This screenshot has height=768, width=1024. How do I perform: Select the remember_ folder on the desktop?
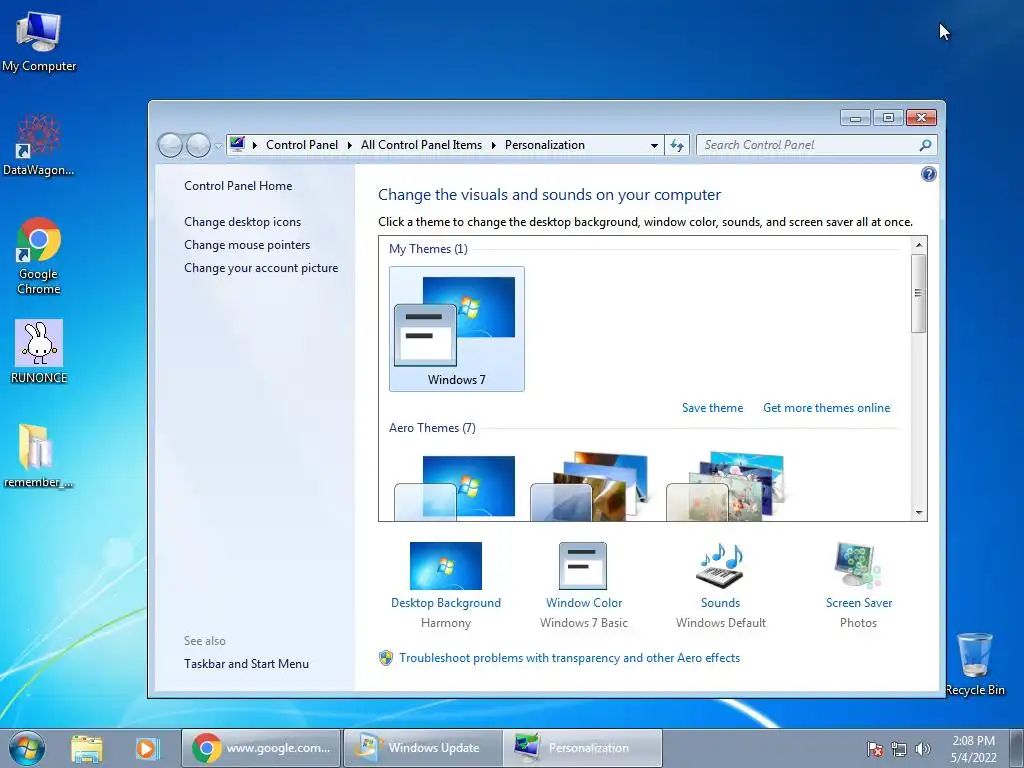click(x=39, y=456)
